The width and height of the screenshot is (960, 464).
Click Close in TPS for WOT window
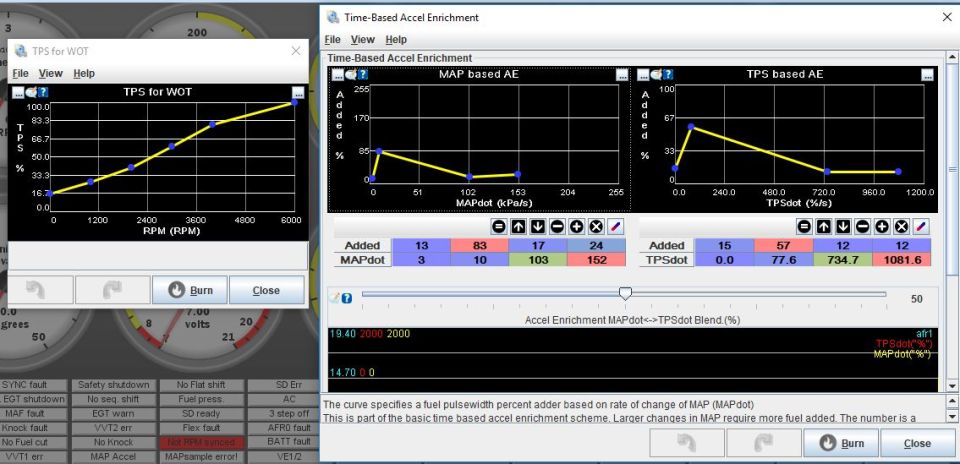point(266,290)
